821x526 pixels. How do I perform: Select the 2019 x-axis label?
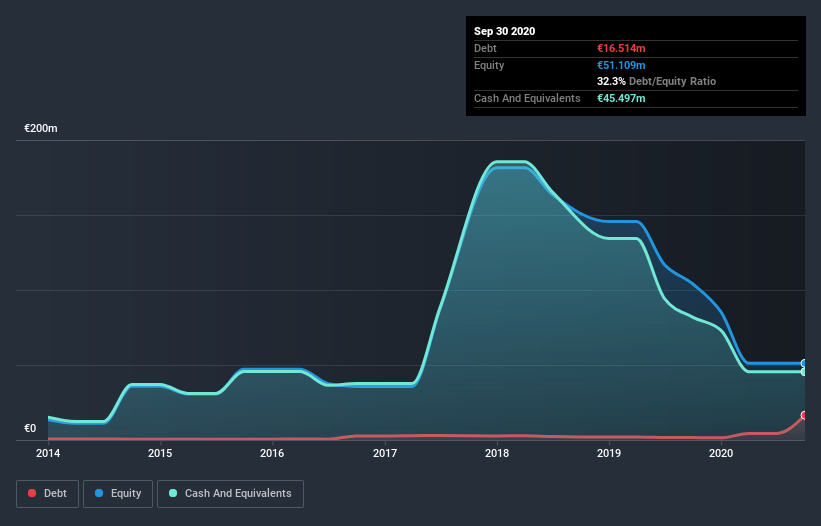click(x=609, y=453)
